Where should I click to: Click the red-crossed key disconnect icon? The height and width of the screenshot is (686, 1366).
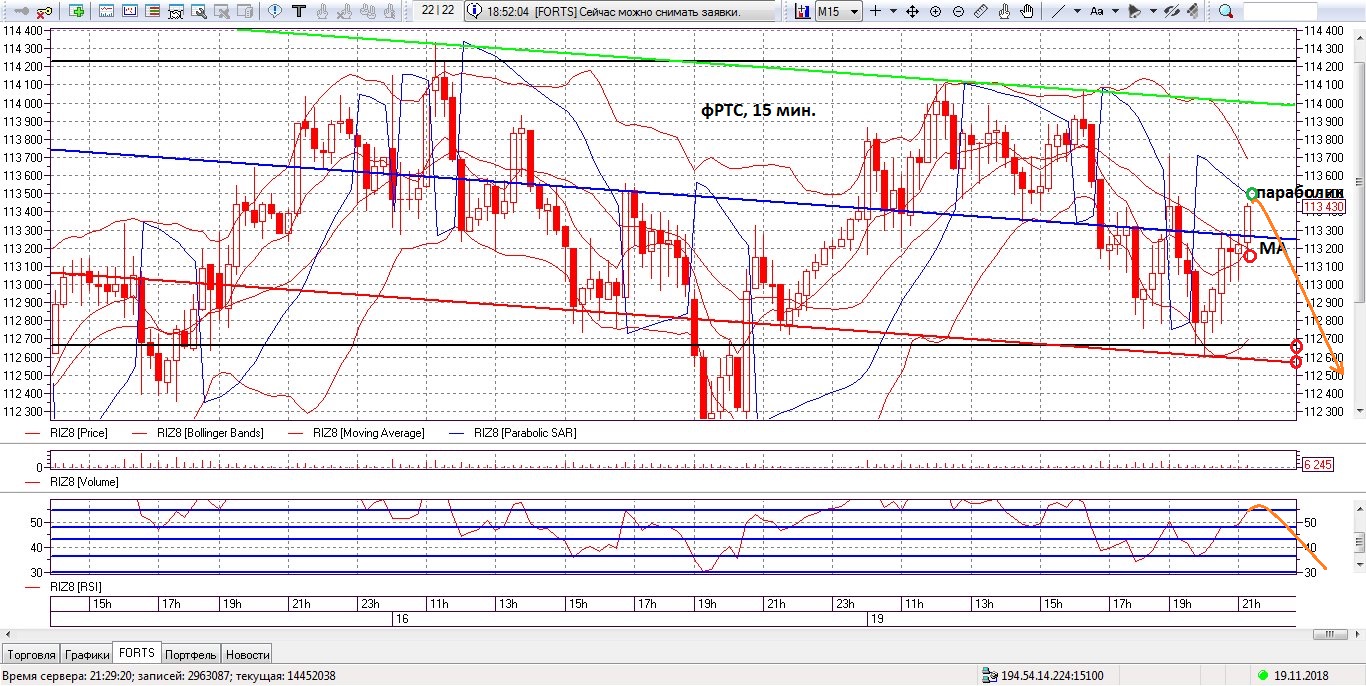click(44, 11)
